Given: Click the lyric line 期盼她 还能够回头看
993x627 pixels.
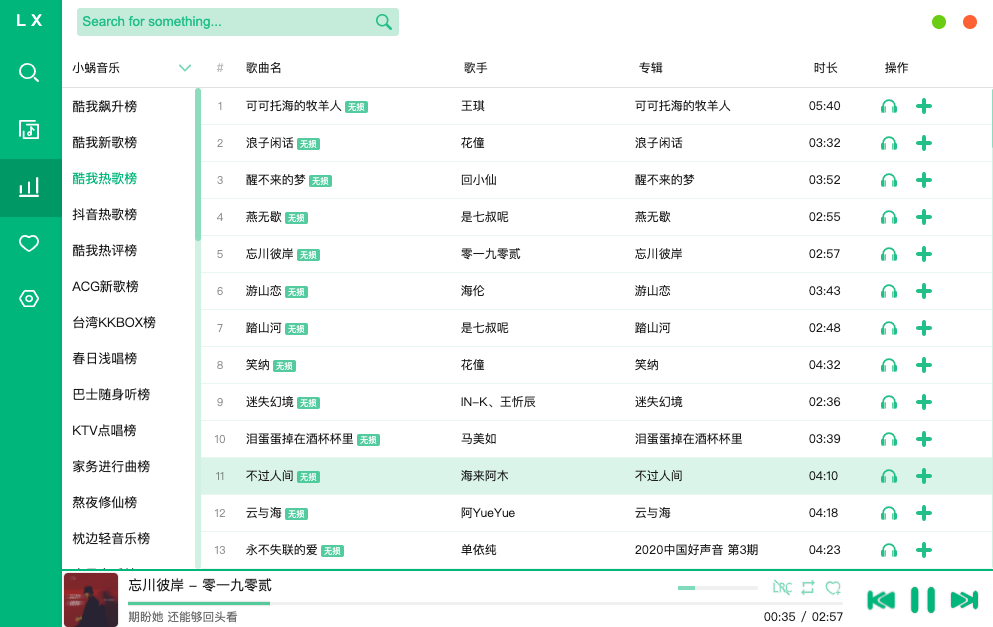Looking at the screenshot, I should click(182, 617).
